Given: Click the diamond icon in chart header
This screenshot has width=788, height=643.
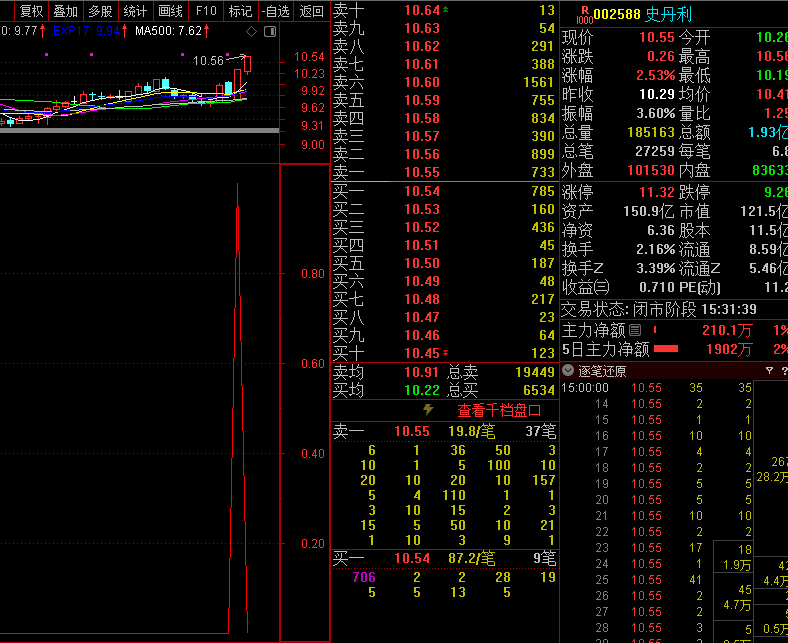Looking at the screenshot, I should (251, 32).
